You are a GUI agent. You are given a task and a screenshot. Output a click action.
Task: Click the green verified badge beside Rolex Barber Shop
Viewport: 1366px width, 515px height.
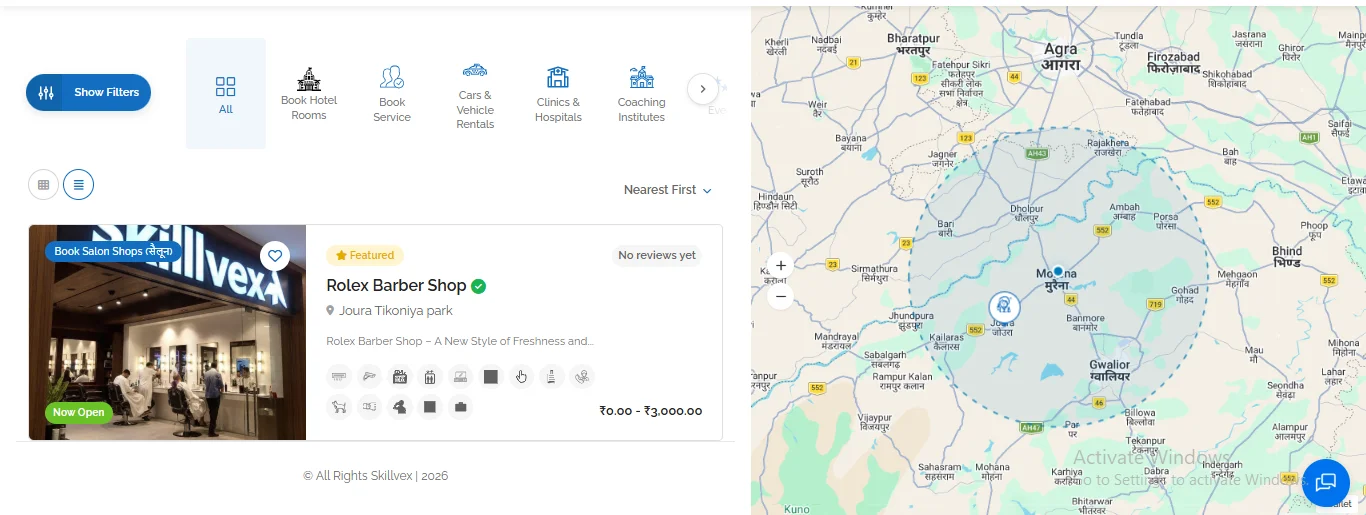(479, 286)
